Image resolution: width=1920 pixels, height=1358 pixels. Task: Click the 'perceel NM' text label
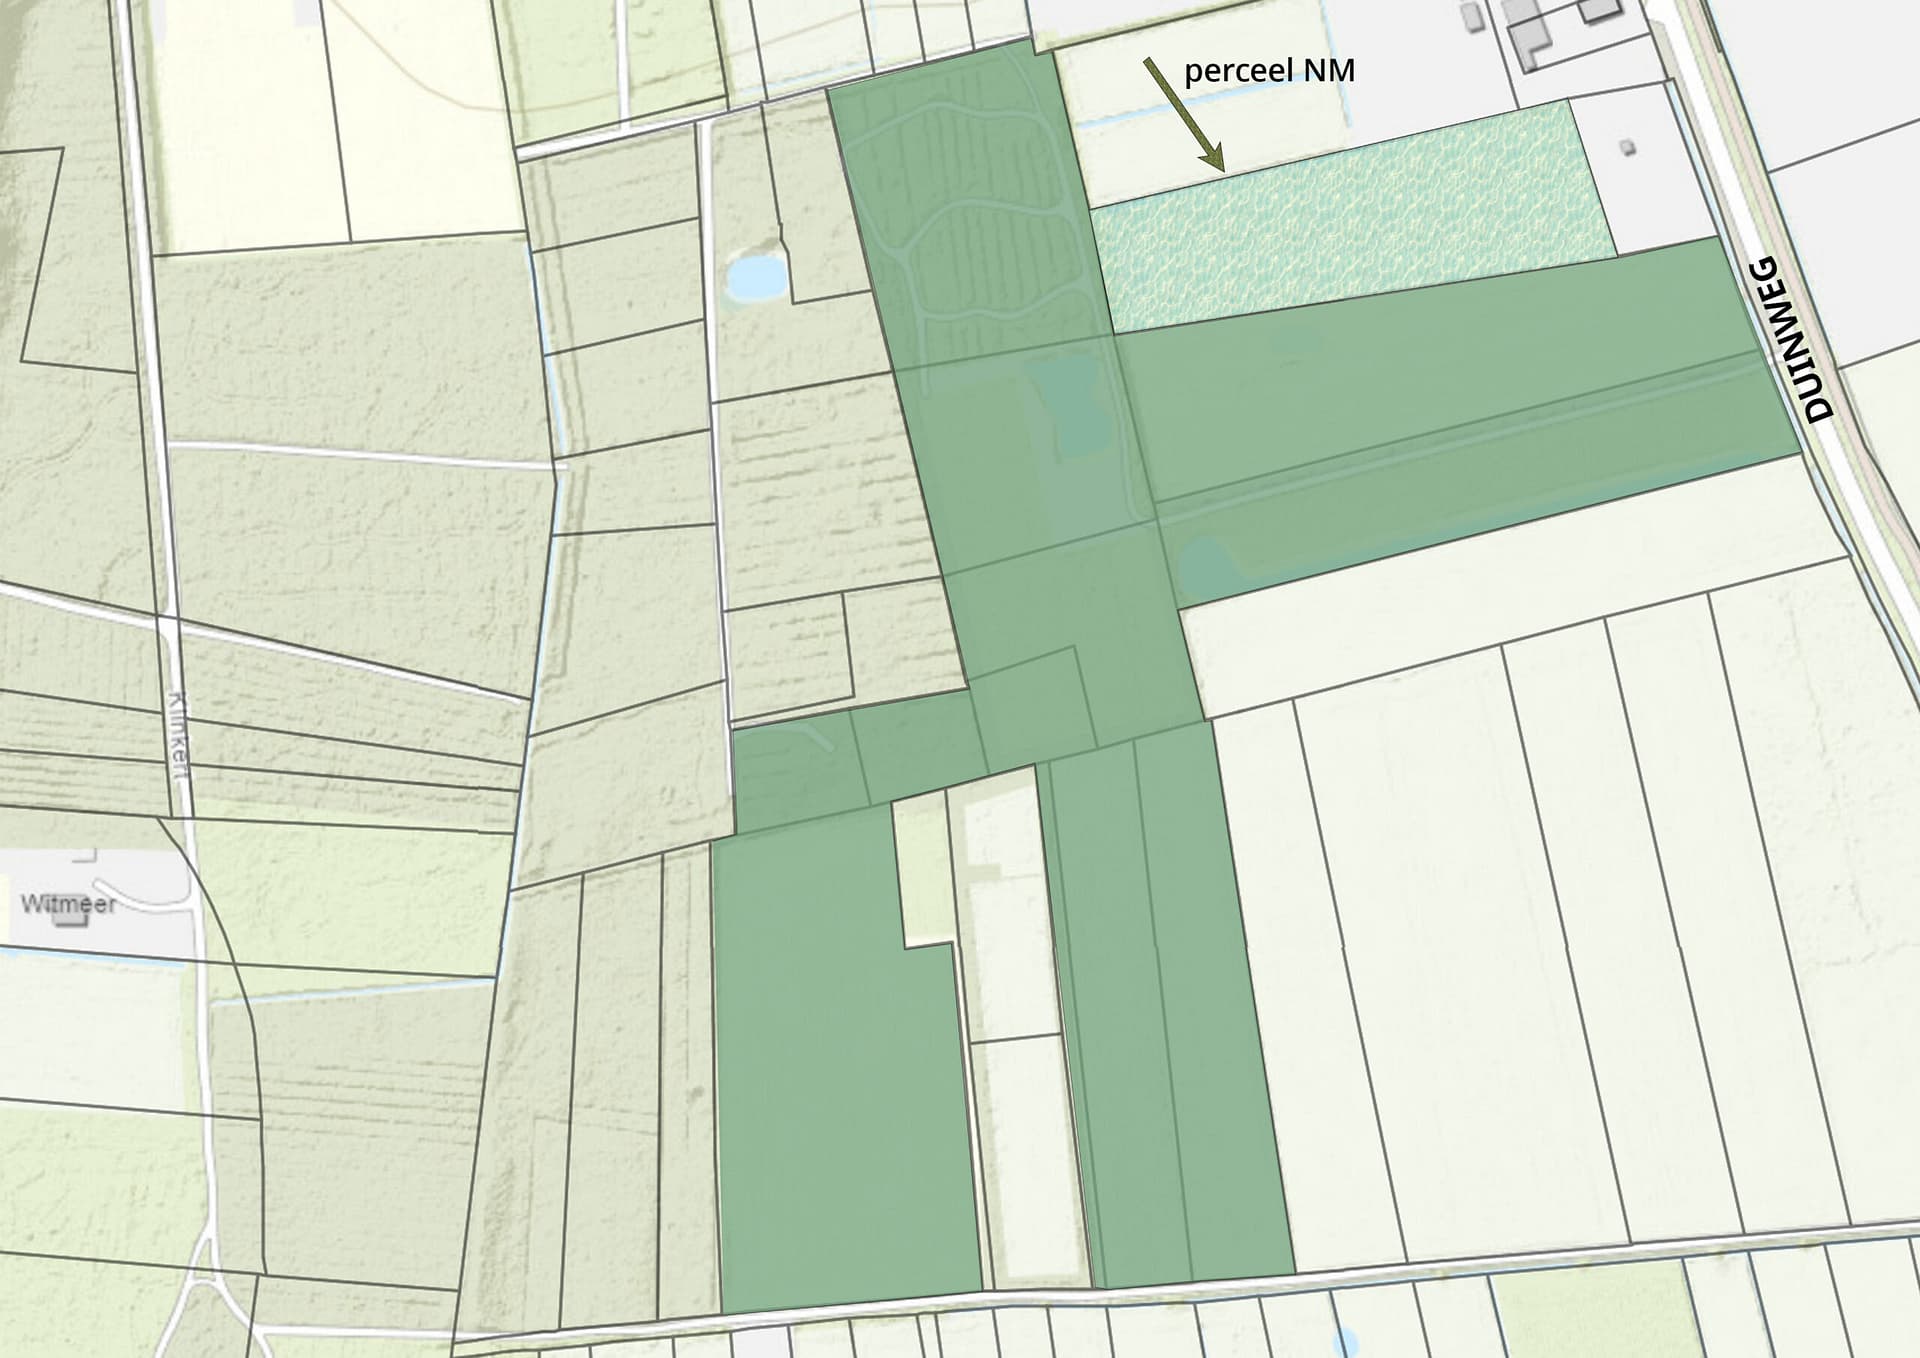coord(1269,71)
